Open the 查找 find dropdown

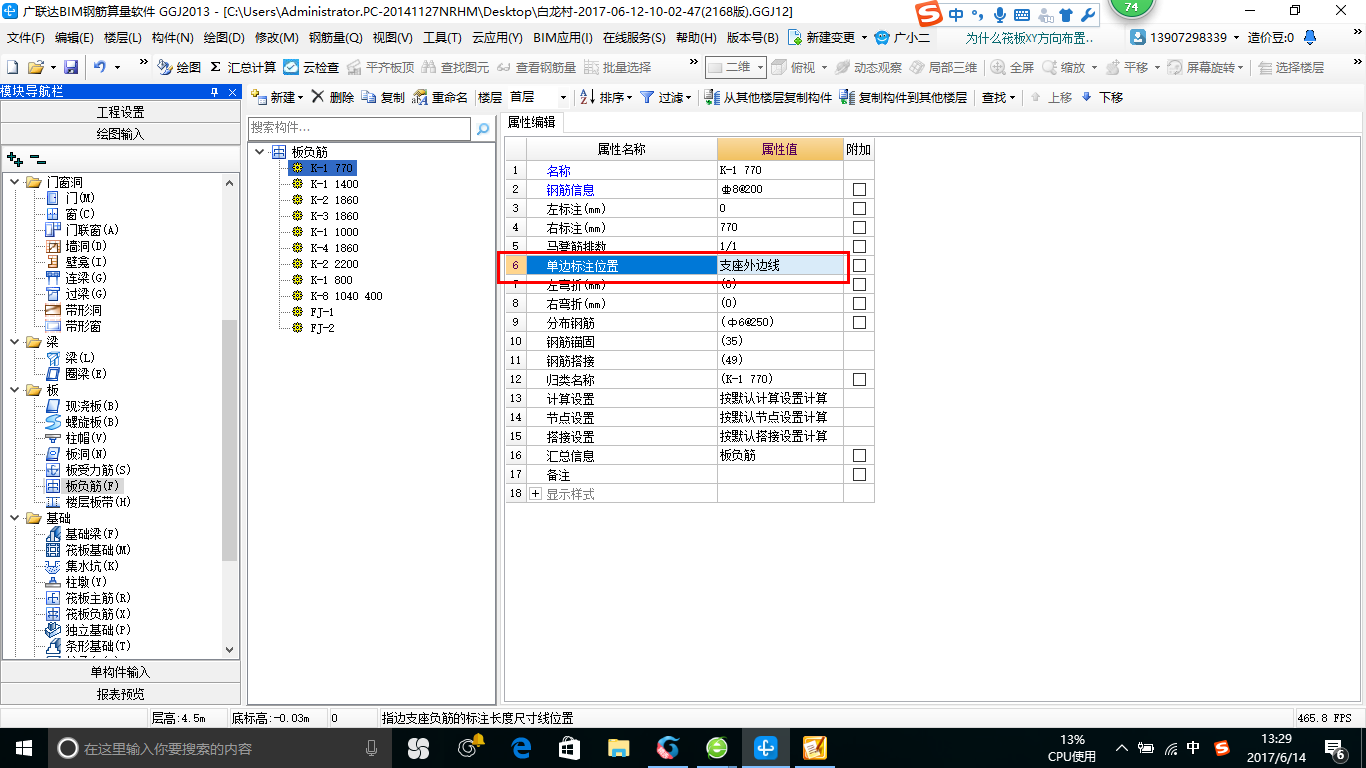coord(998,97)
